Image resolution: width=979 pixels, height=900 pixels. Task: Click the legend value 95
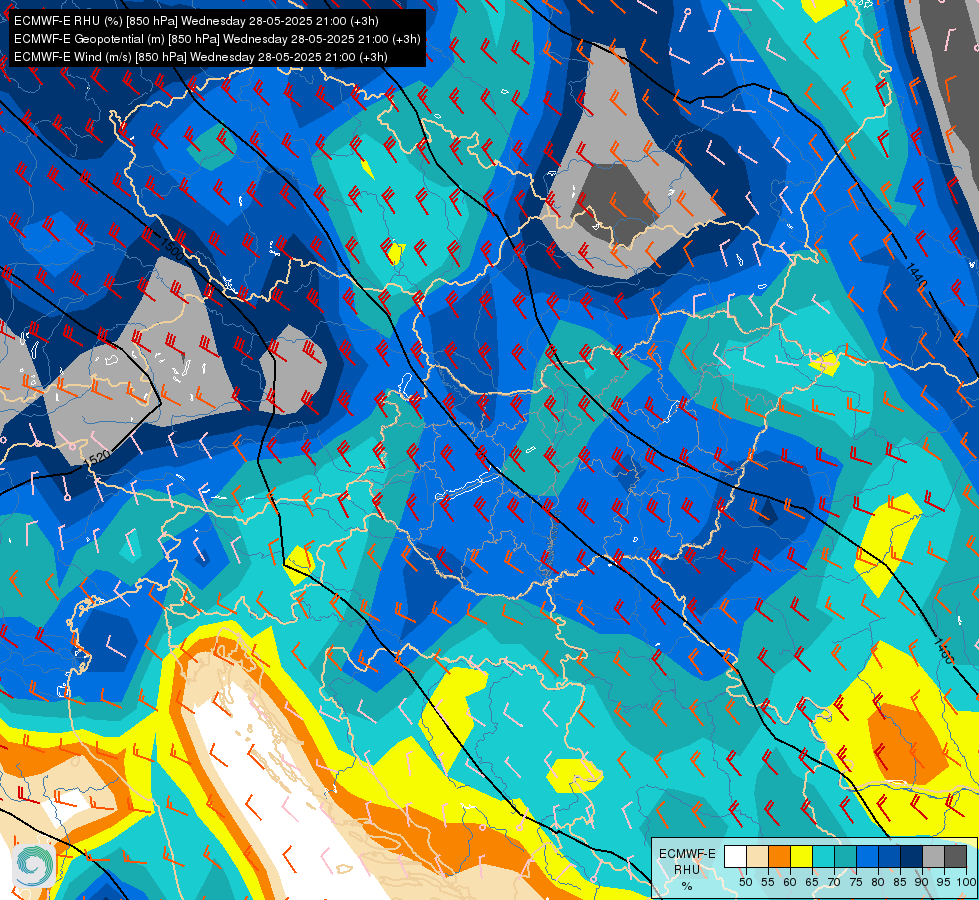(943, 882)
